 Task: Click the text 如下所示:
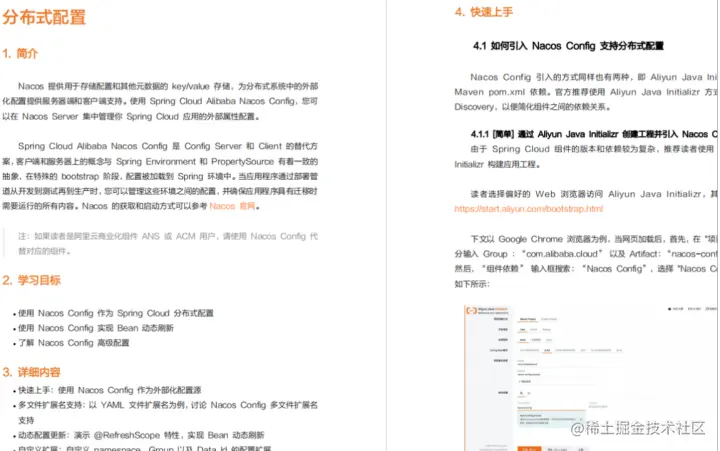tap(472, 284)
